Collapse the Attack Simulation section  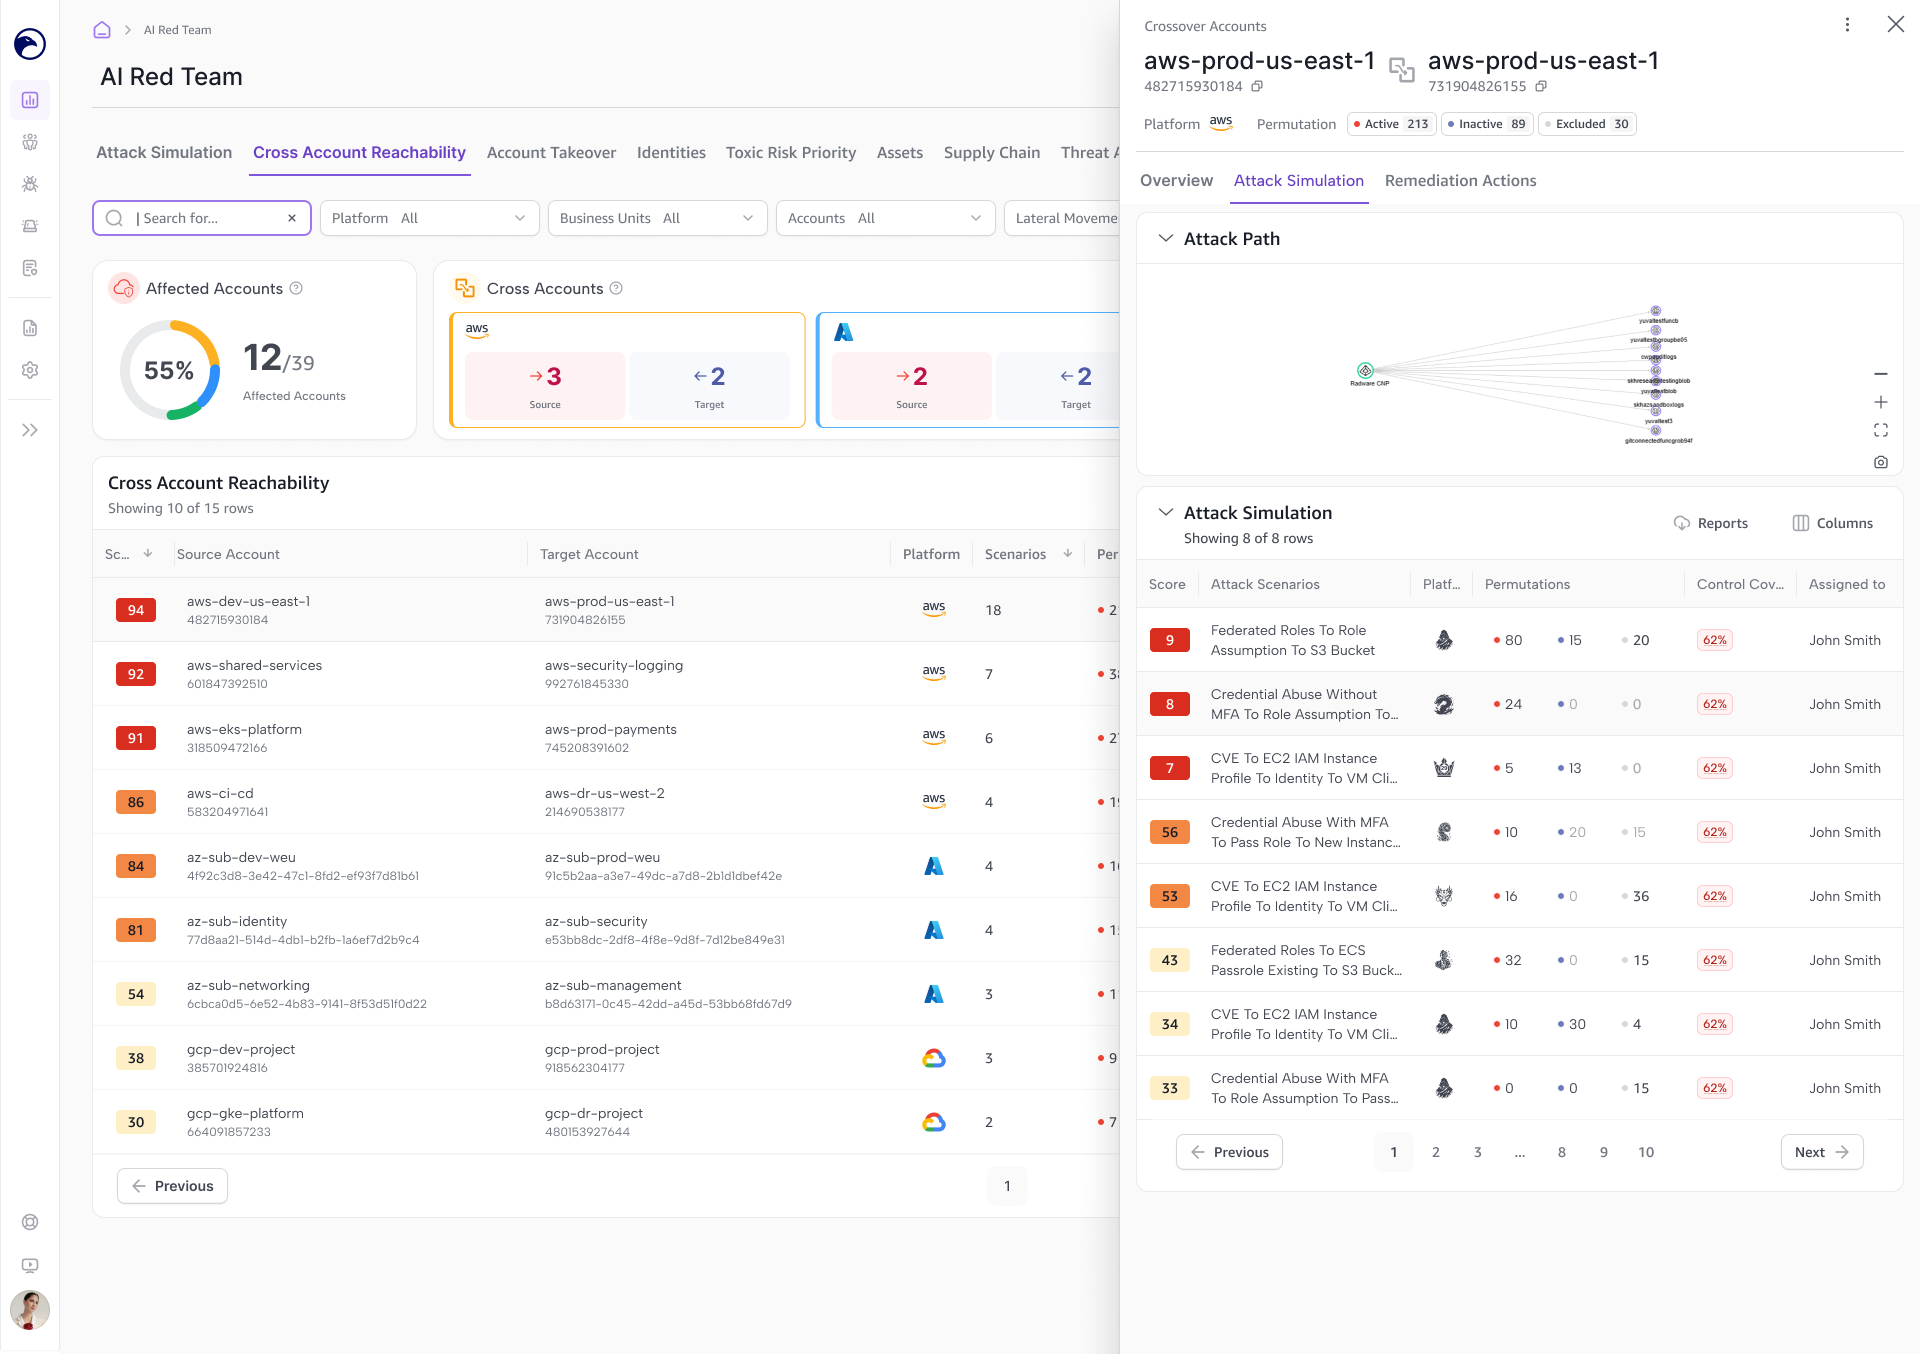[1165, 512]
